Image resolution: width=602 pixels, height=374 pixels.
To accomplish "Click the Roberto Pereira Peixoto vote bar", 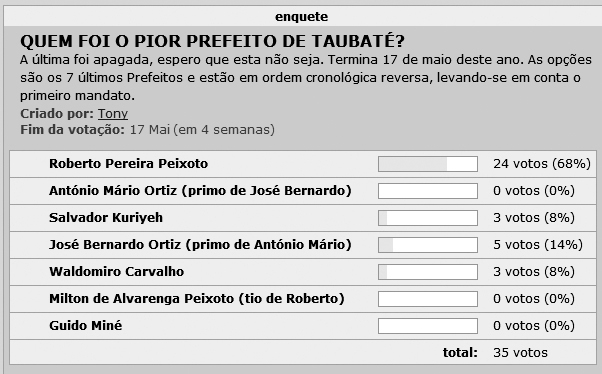I will click(428, 164).
